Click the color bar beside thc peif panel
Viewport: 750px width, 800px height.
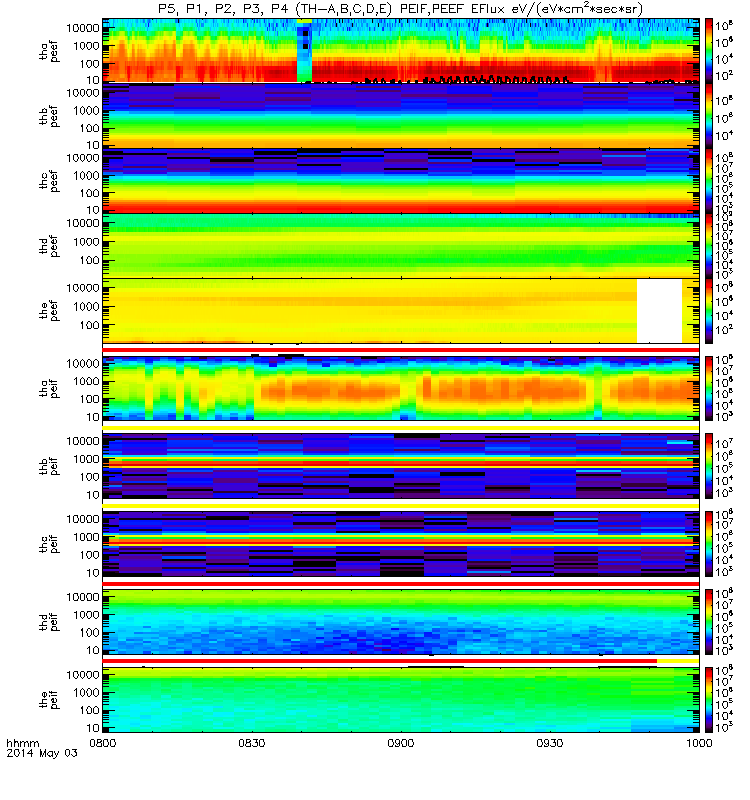[709, 544]
